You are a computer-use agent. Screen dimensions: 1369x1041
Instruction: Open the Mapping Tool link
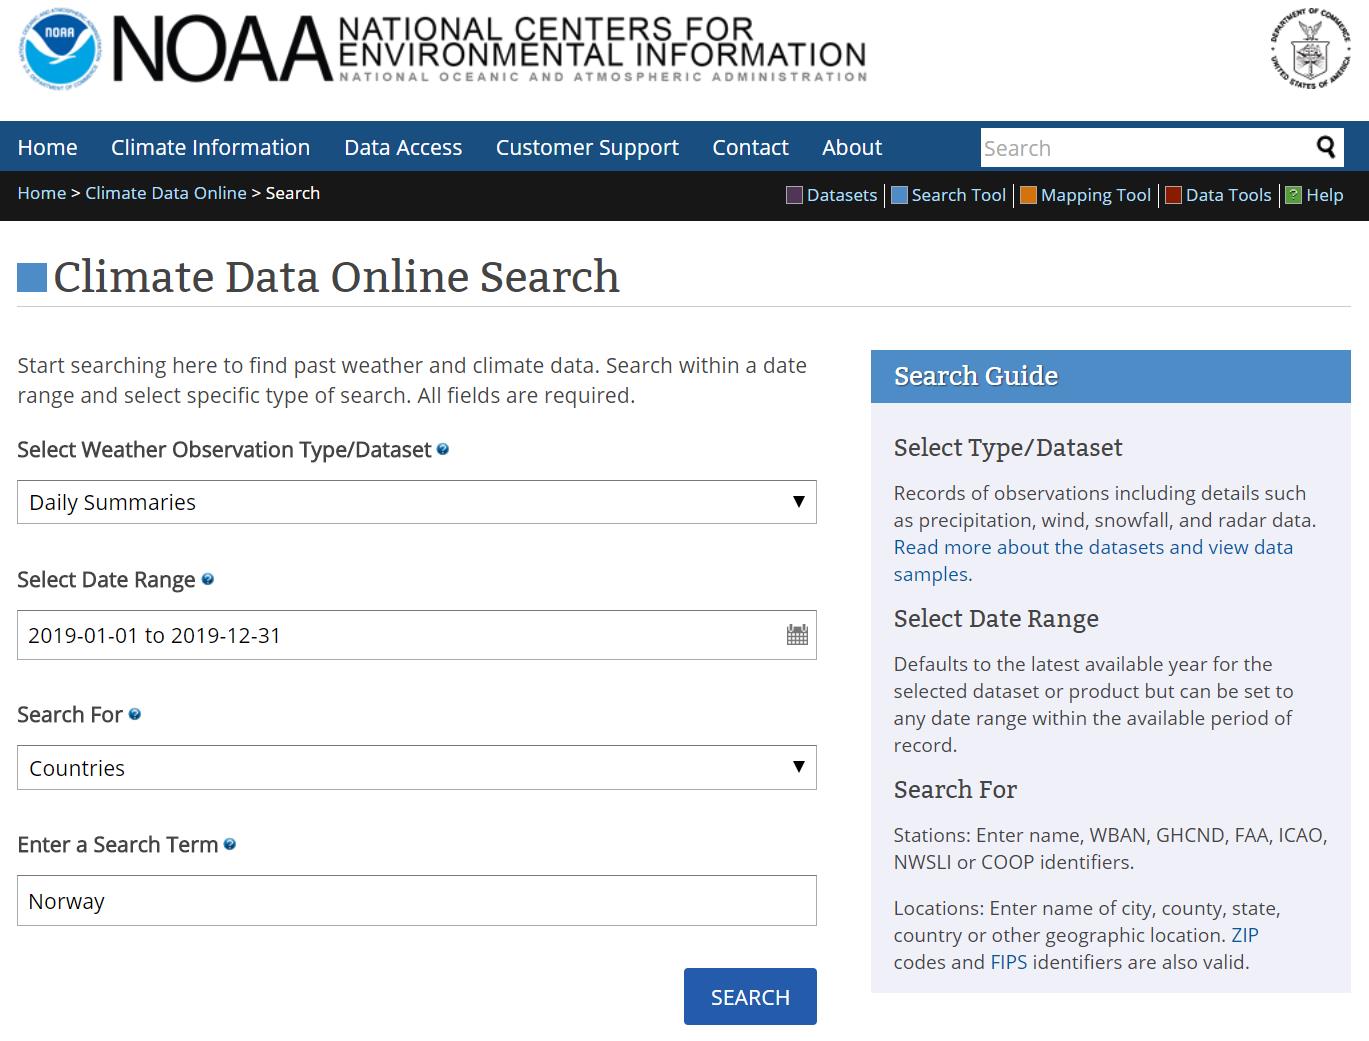point(1096,195)
